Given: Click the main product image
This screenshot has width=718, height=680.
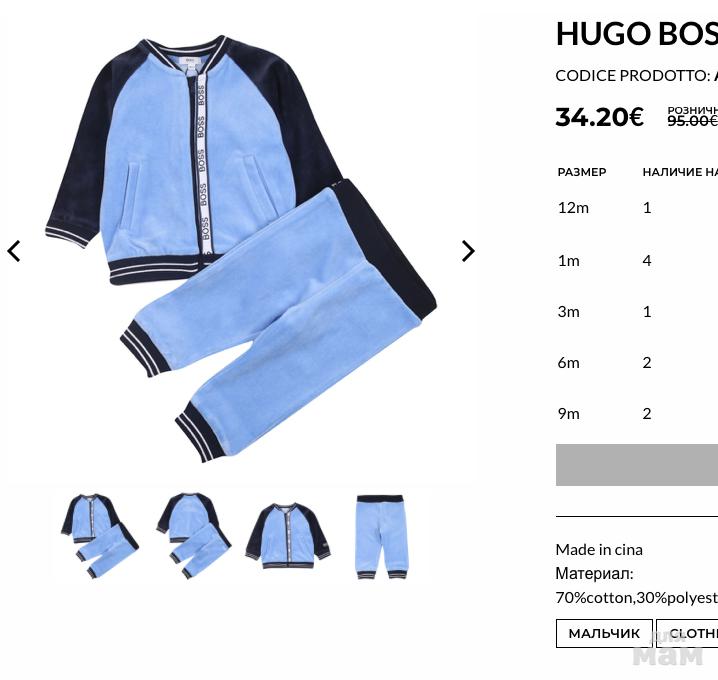Looking at the screenshot, I should click(x=241, y=249).
